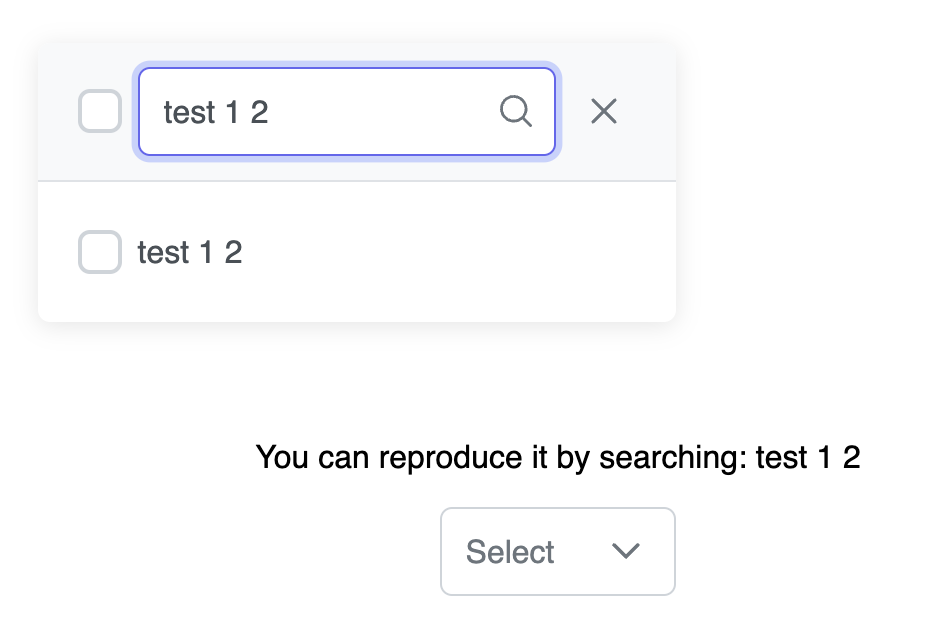Expand the Select combo box below the text
Viewport: 952px width, 626px height.
click(557, 551)
